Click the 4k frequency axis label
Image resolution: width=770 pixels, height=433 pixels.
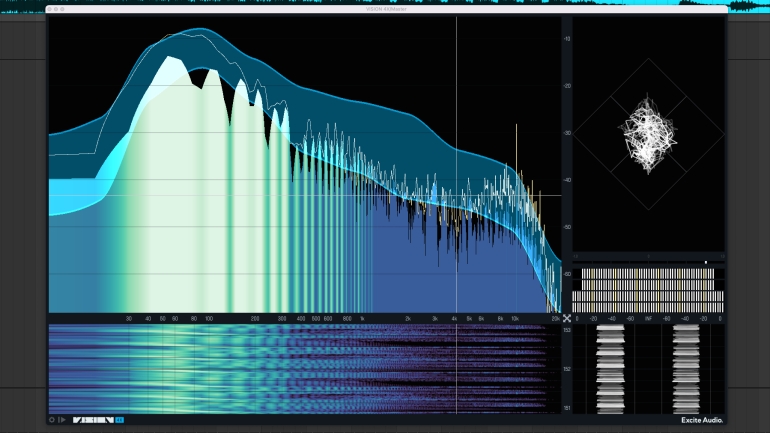455,318
